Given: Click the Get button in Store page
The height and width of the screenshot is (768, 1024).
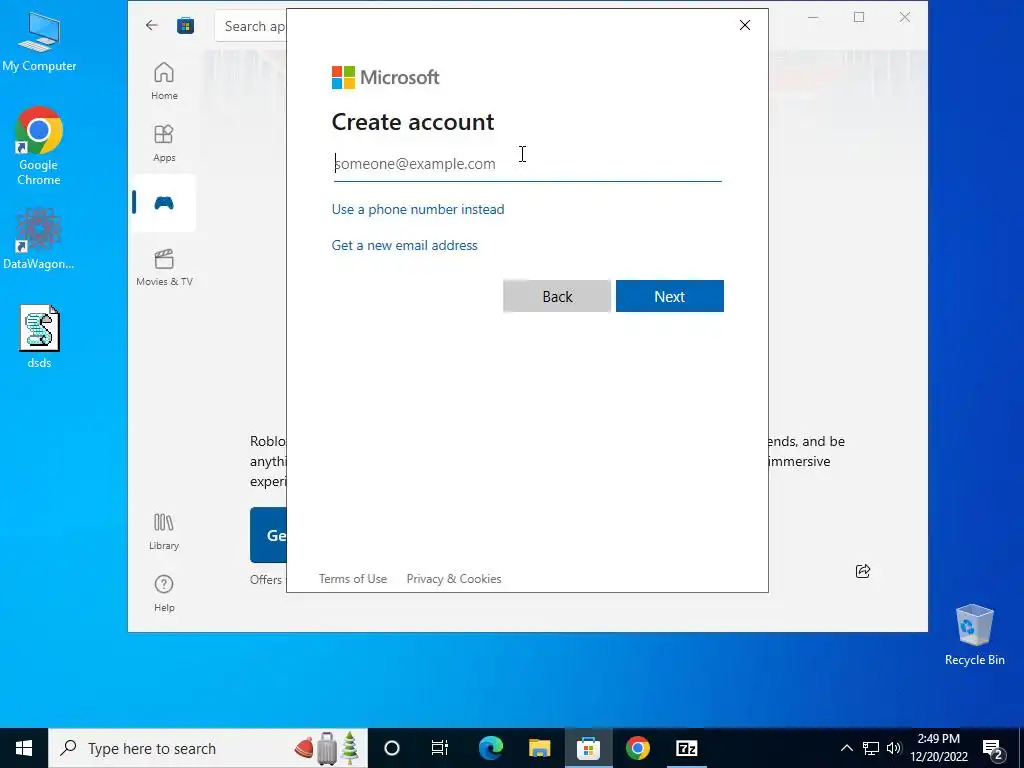Looking at the screenshot, I should (268, 535).
